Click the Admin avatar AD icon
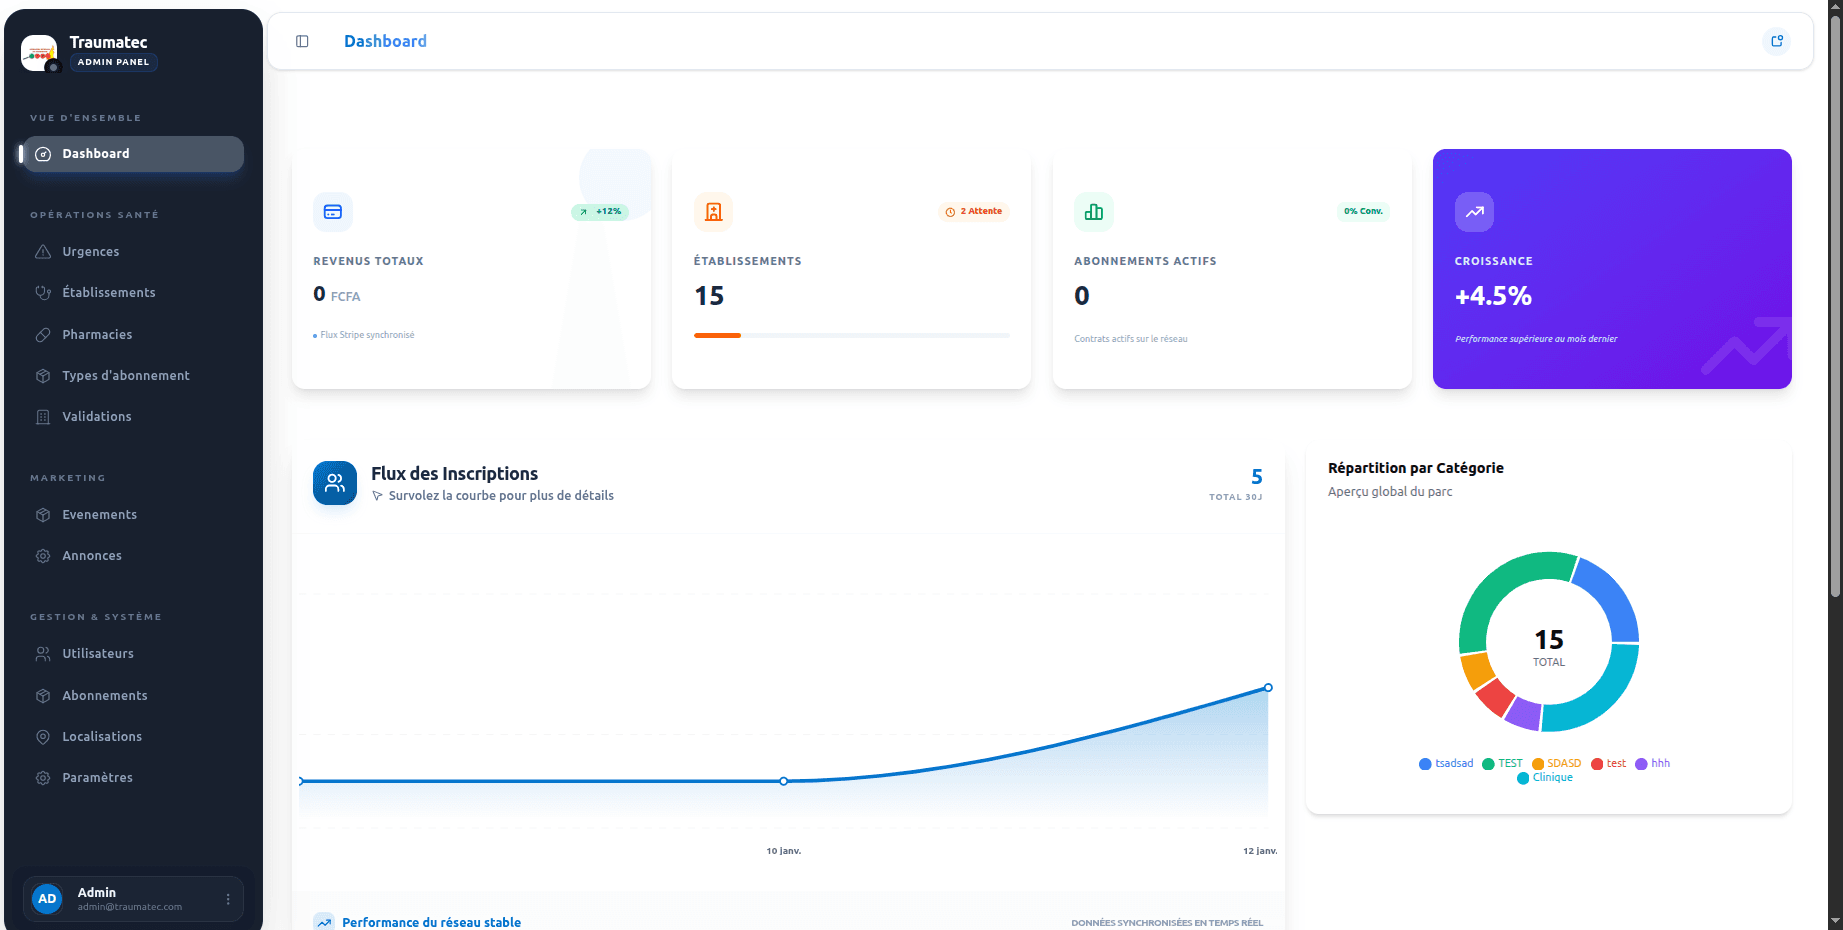Image resolution: width=1843 pixels, height=930 pixels. (x=47, y=899)
